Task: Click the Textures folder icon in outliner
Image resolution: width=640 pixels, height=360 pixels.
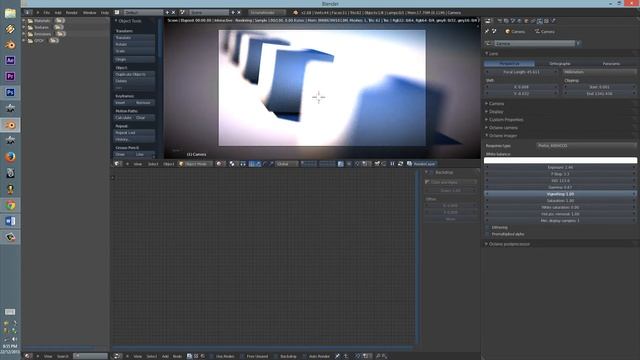Action: tap(30, 27)
